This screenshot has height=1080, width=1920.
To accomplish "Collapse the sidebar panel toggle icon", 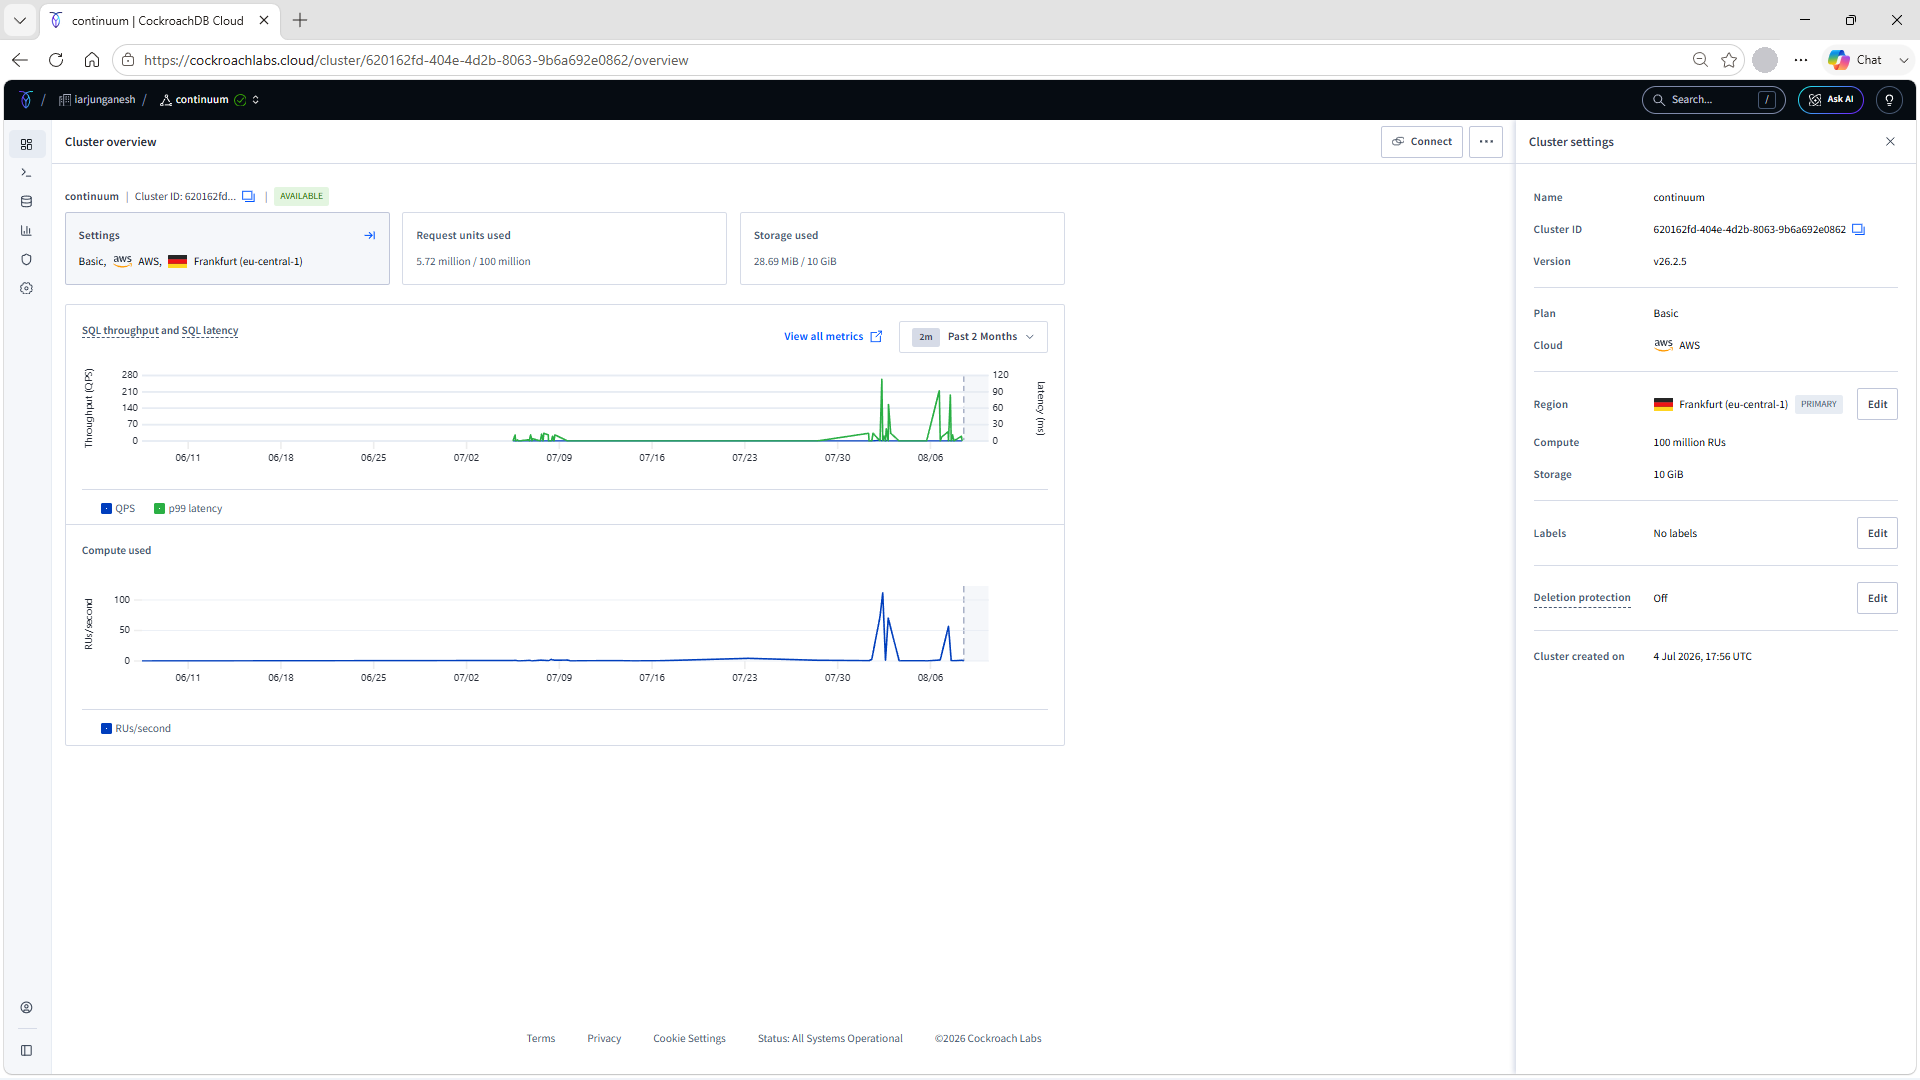I will pos(27,1051).
